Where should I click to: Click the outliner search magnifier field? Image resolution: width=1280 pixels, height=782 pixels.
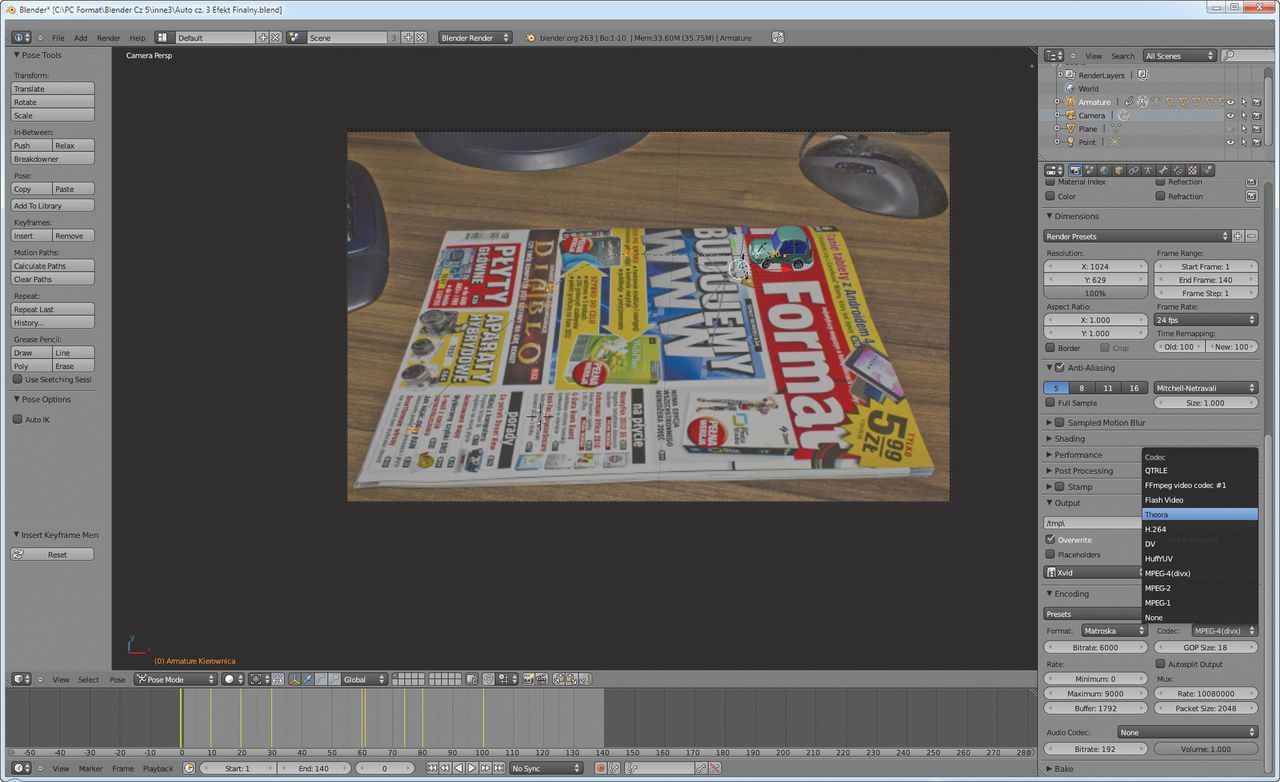point(1248,56)
